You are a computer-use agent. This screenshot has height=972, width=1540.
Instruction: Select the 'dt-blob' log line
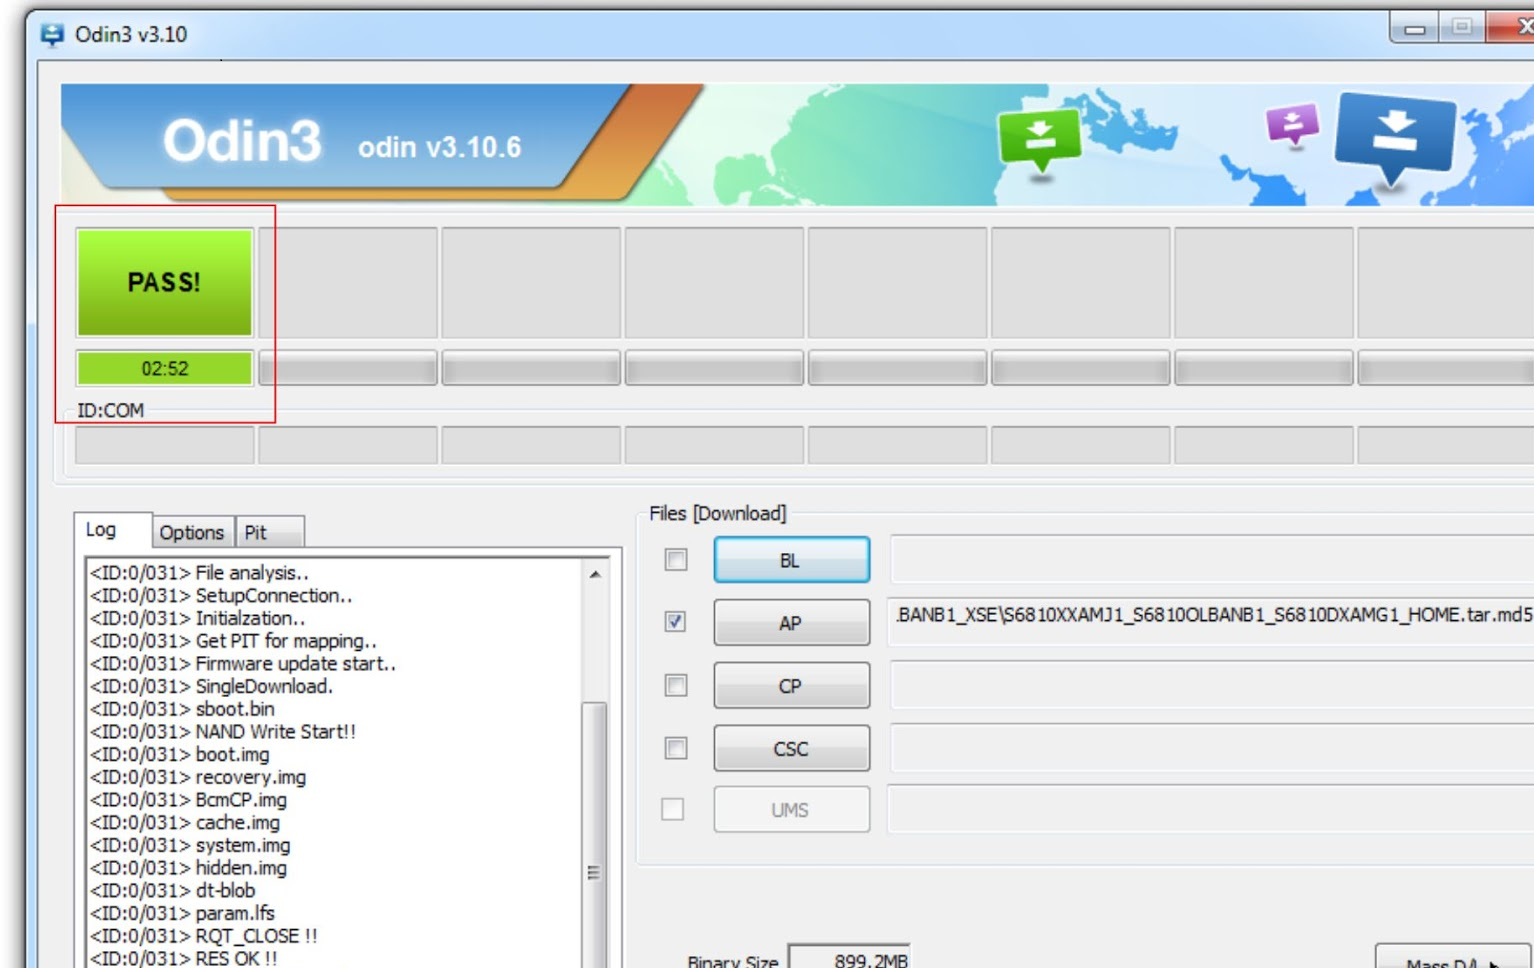click(173, 891)
